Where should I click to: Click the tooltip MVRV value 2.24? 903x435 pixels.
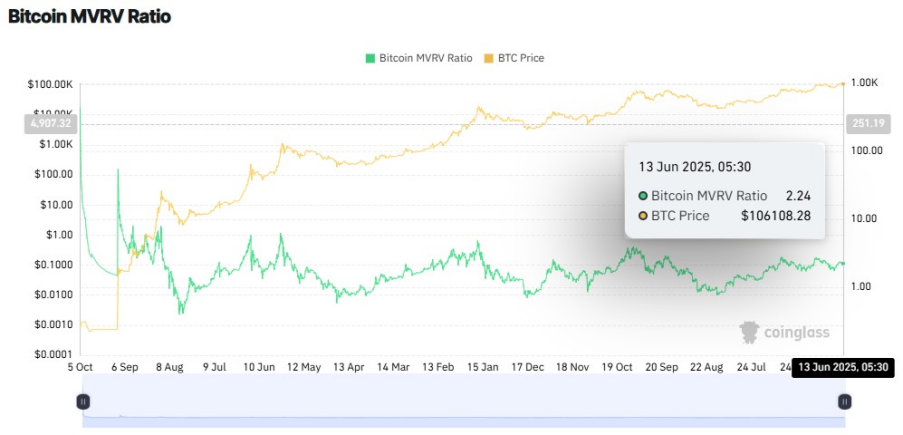point(798,196)
